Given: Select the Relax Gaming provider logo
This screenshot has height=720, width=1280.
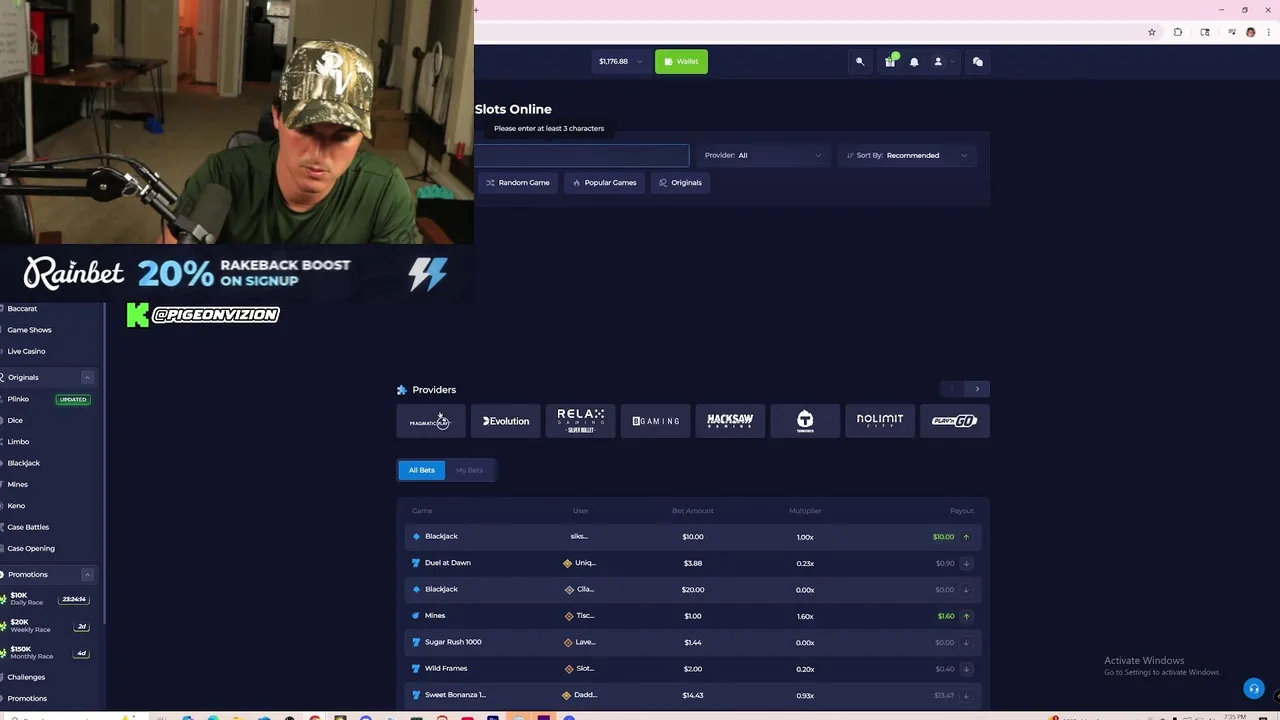Looking at the screenshot, I should (580, 421).
